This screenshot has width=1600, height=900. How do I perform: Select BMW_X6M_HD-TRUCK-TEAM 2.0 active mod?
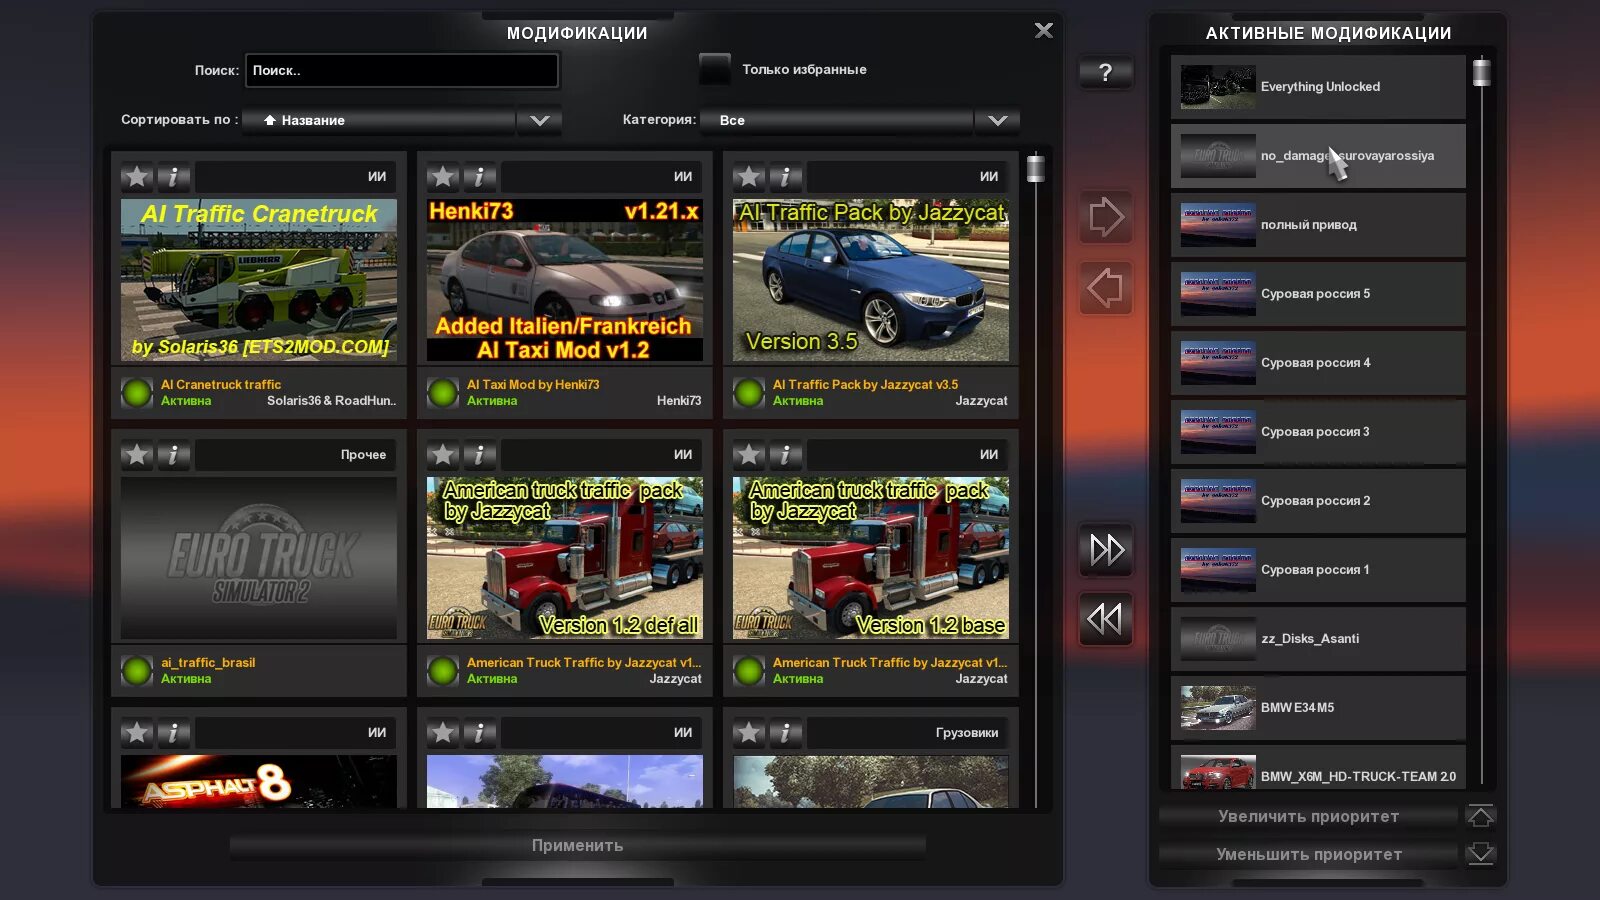(1318, 767)
